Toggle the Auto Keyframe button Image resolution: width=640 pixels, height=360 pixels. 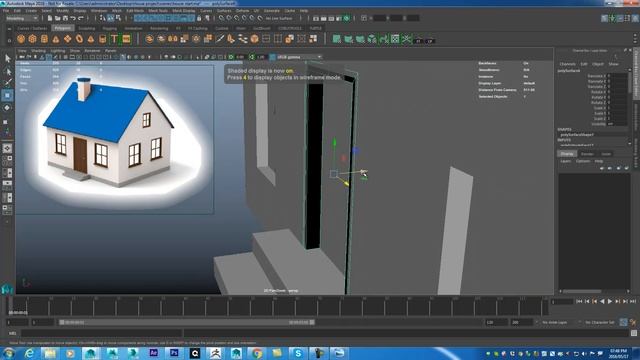623,322
